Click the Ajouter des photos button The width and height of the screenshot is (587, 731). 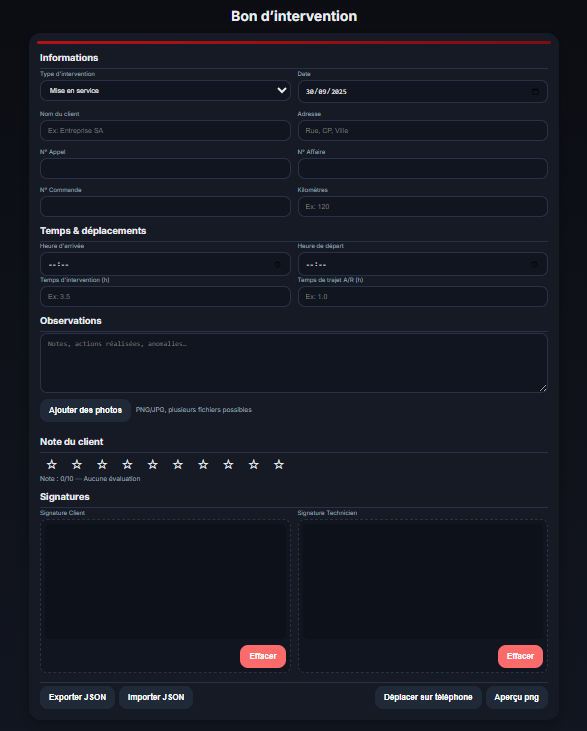(x=85, y=410)
